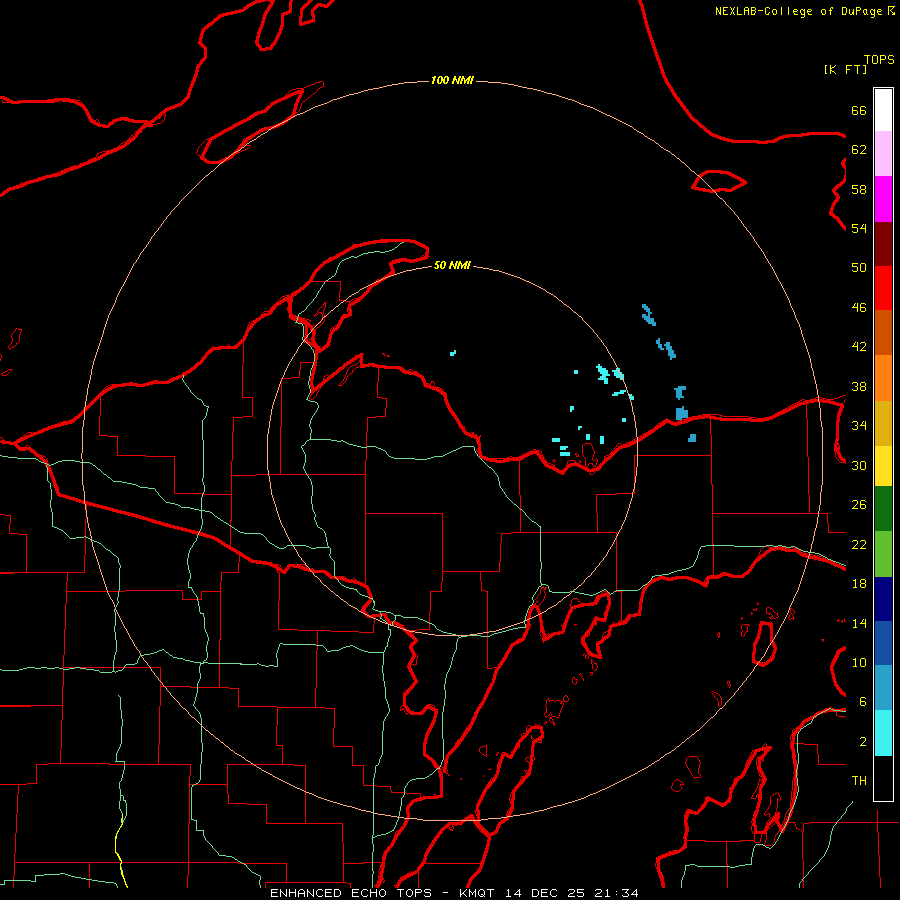This screenshot has height=900, width=900.
Task: Pick the light green legend swatch
Action: point(883,554)
